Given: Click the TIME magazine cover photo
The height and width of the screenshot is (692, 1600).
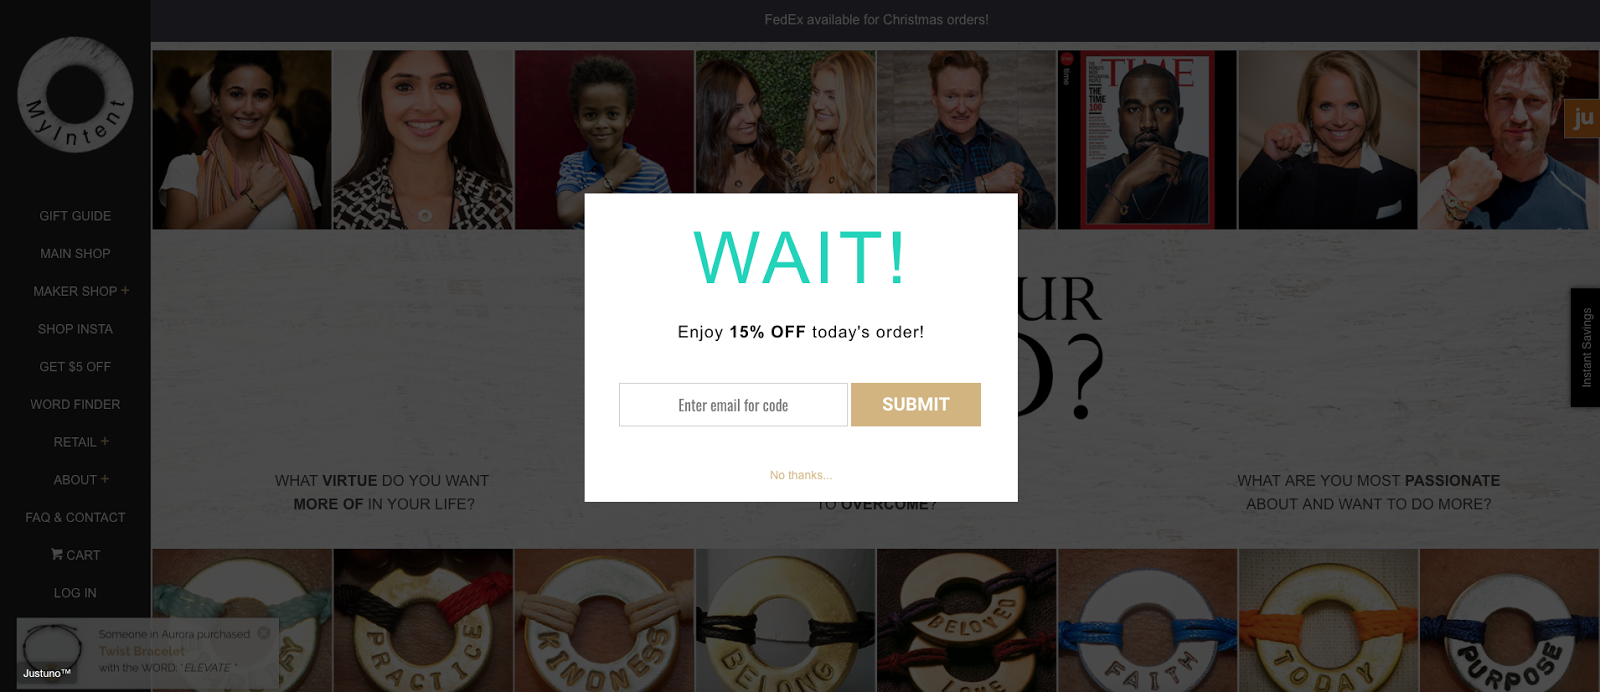Looking at the screenshot, I should click(1147, 140).
